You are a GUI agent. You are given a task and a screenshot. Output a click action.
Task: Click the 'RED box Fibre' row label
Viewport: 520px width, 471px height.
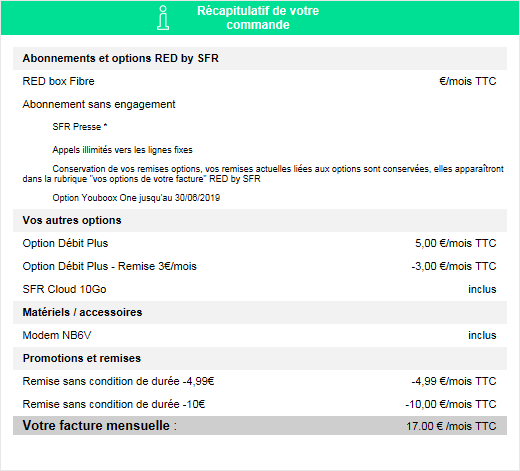(58, 81)
